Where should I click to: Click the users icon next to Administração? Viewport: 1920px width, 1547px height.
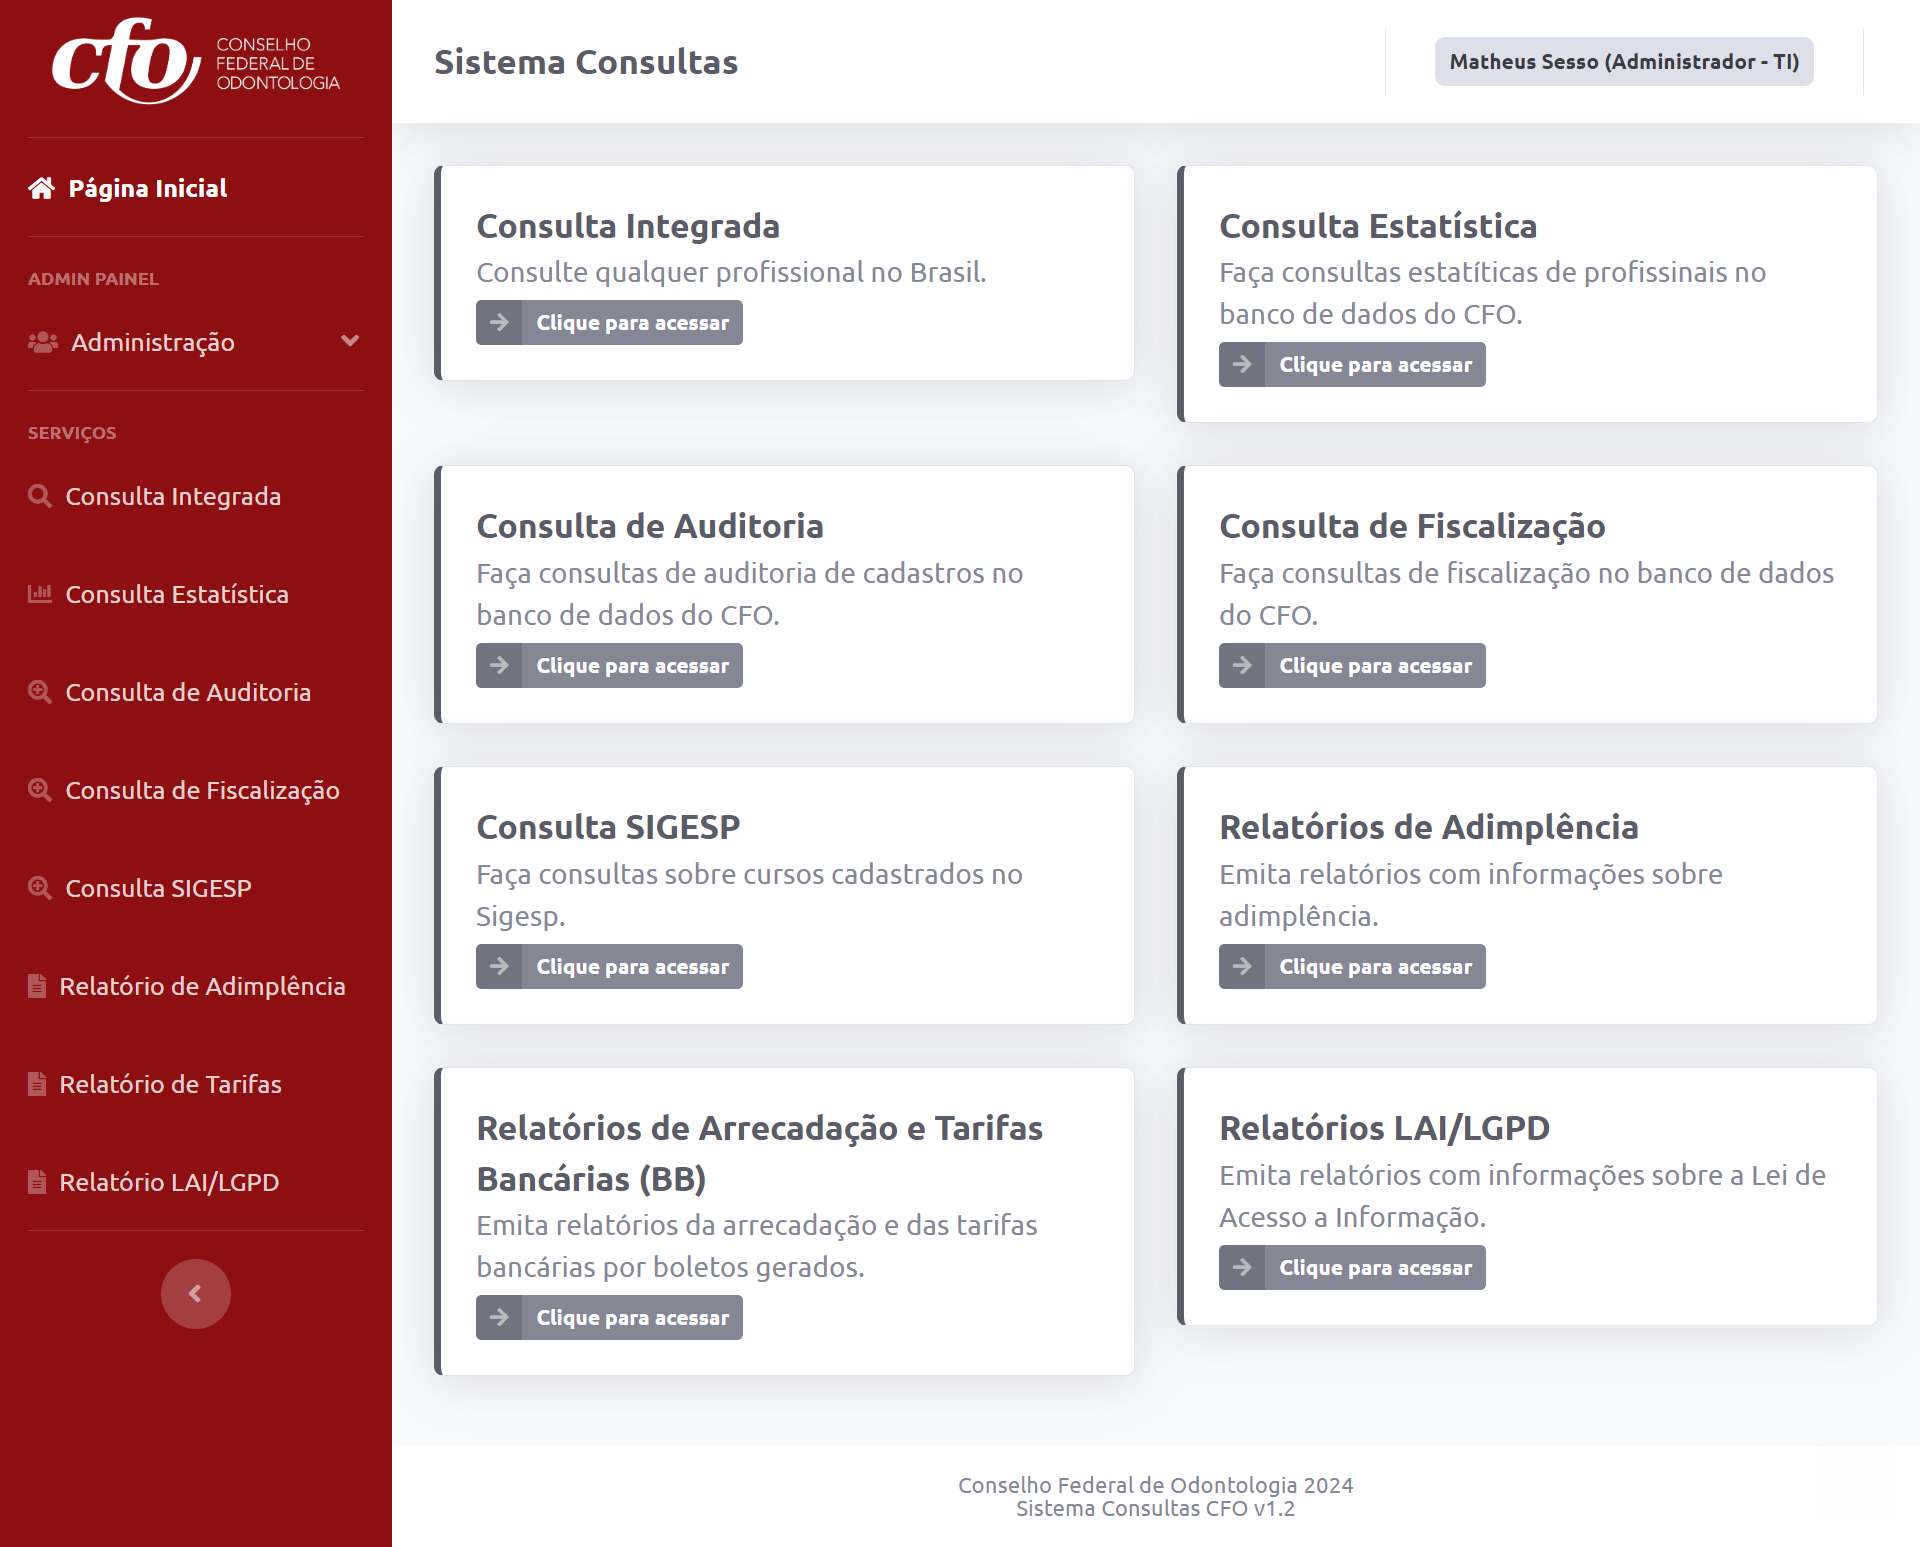(x=43, y=342)
